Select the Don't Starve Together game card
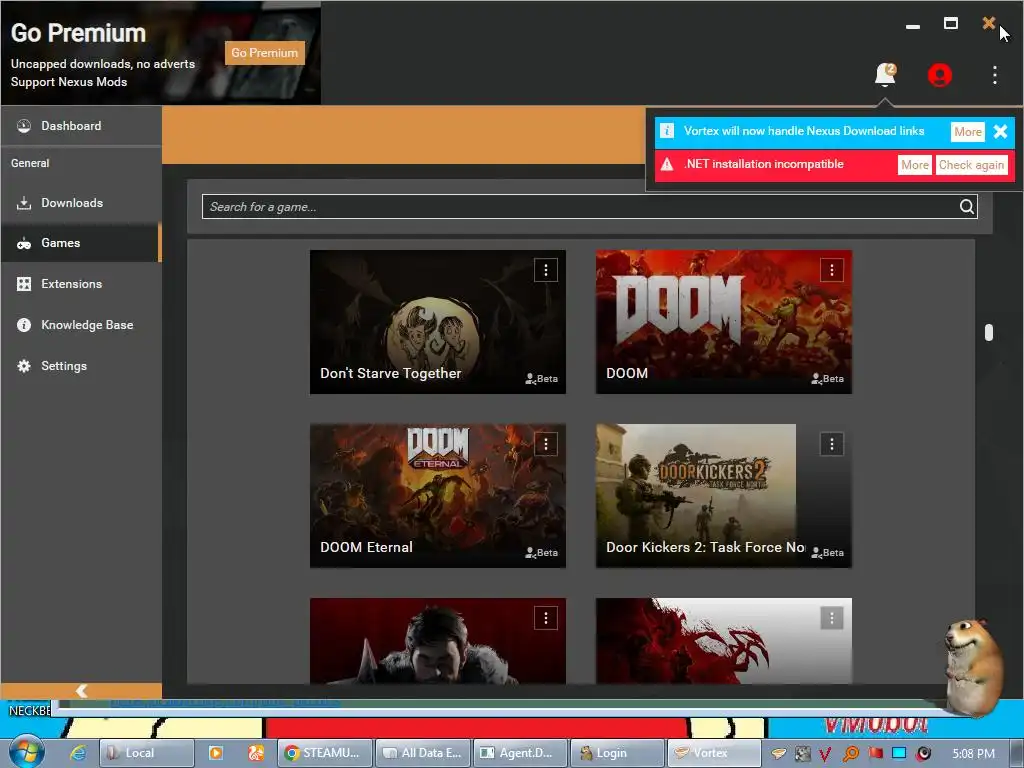This screenshot has height=768, width=1024. (x=438, y=322)
